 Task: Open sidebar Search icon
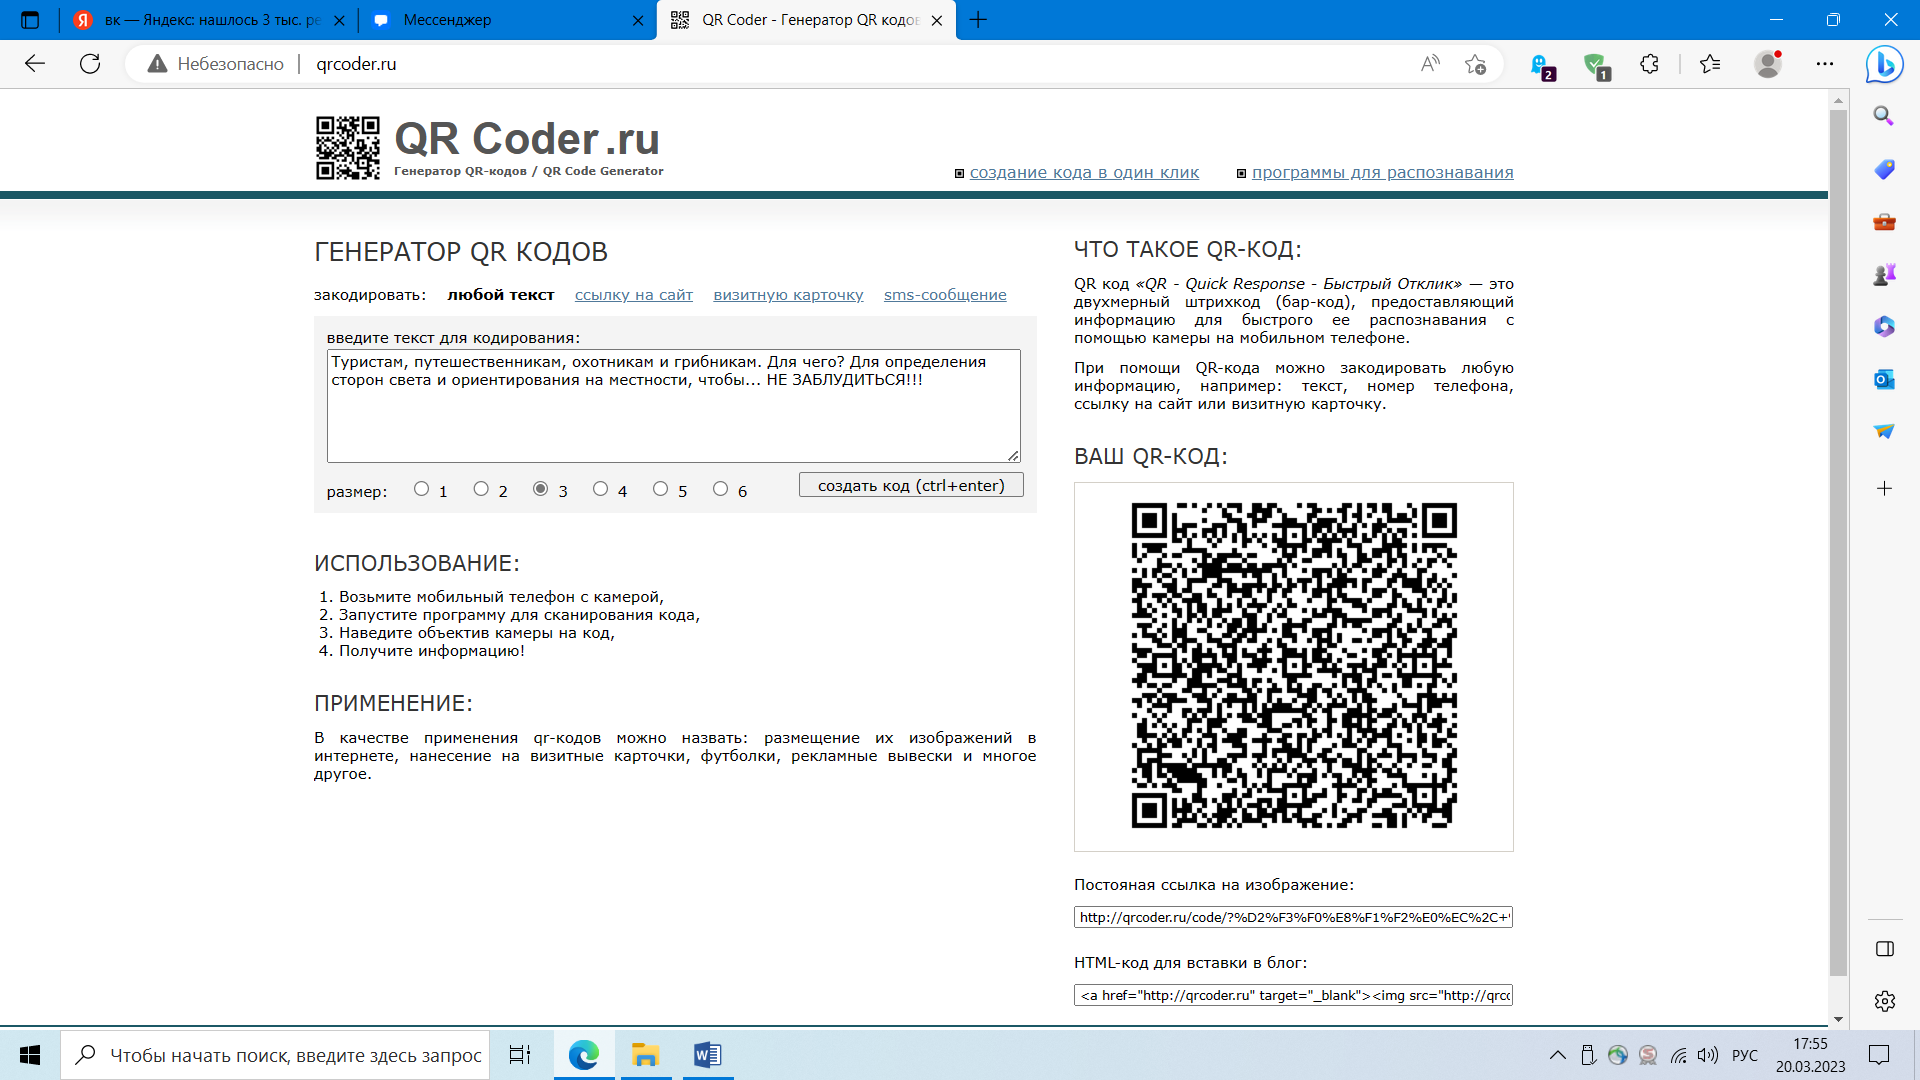click(x=1884, y=116)
